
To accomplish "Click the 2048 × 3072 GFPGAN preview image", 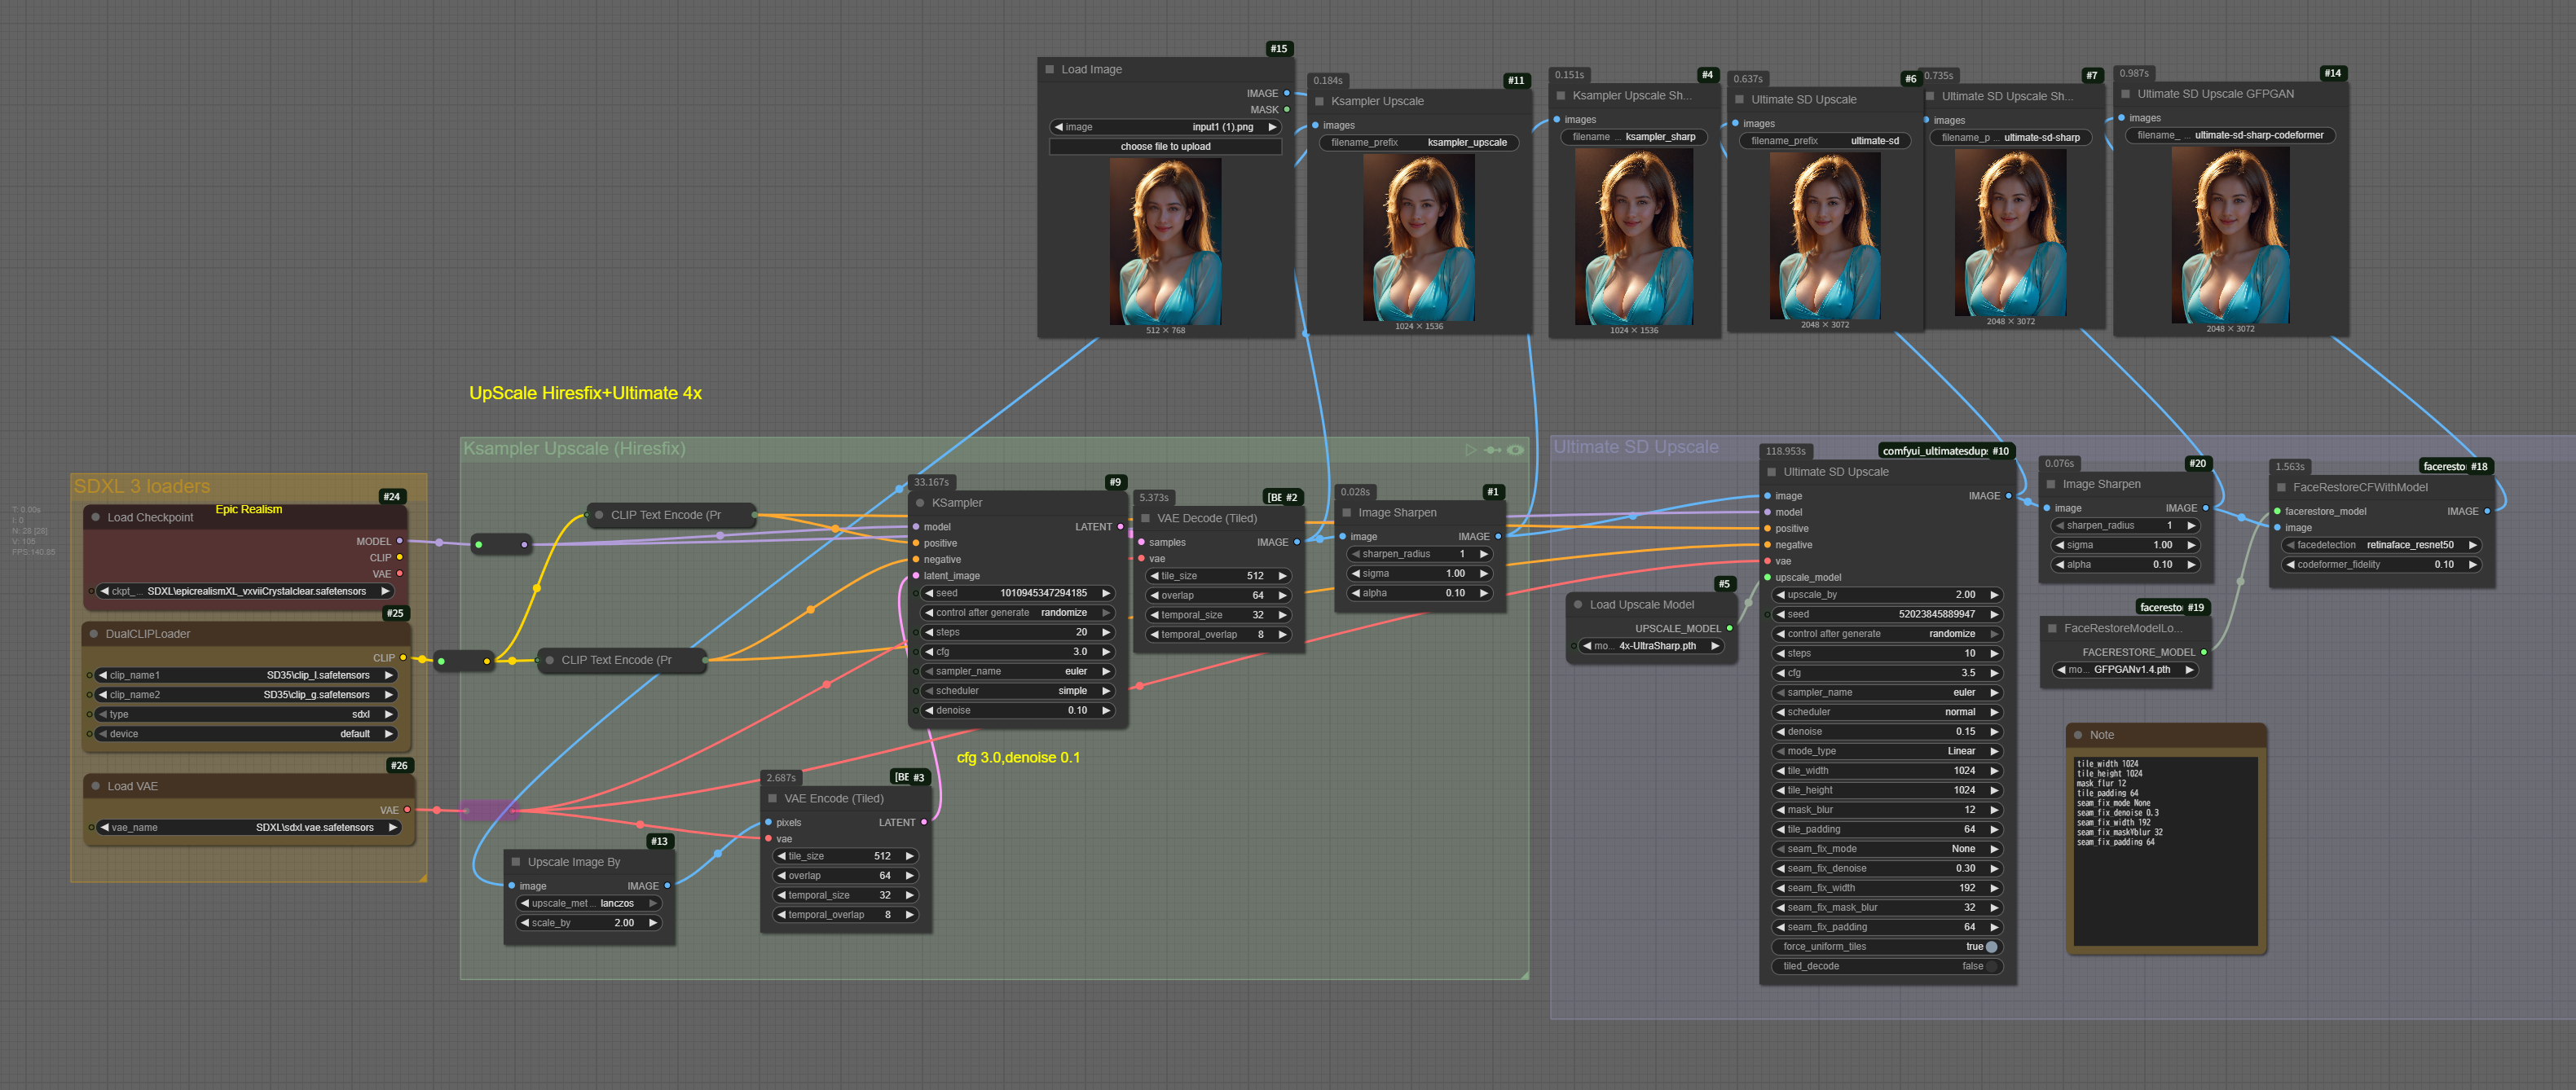I will coord(2230,235).
